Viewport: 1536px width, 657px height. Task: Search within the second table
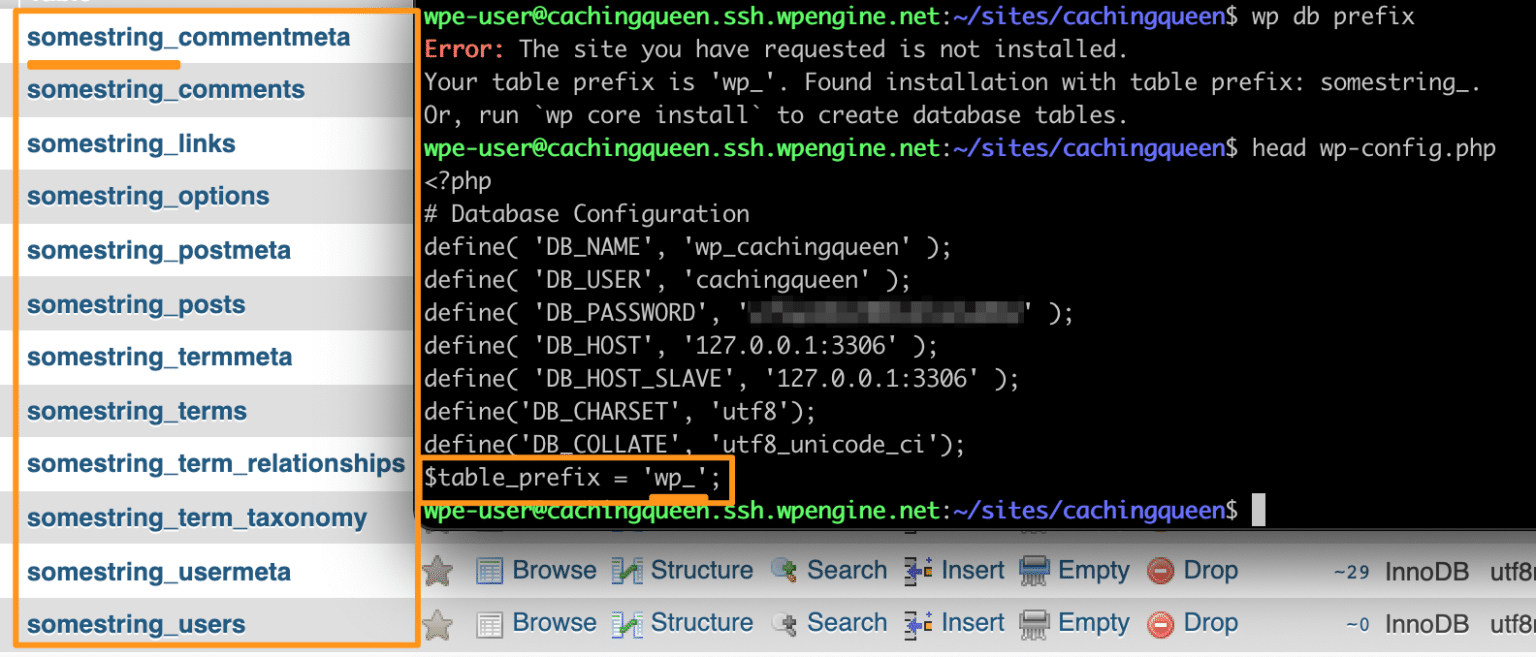846,622
